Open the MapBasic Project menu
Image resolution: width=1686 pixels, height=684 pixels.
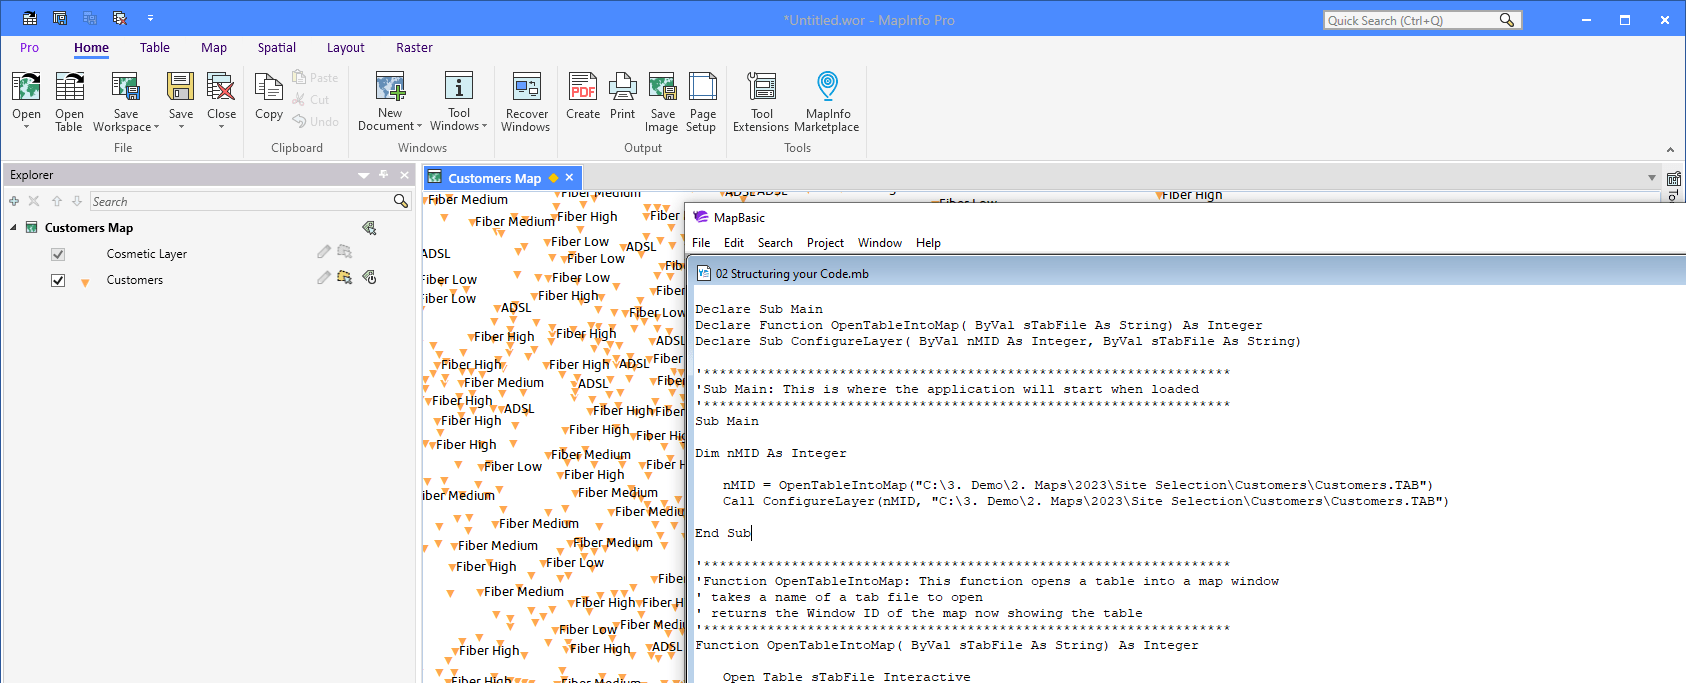[825, 243]
